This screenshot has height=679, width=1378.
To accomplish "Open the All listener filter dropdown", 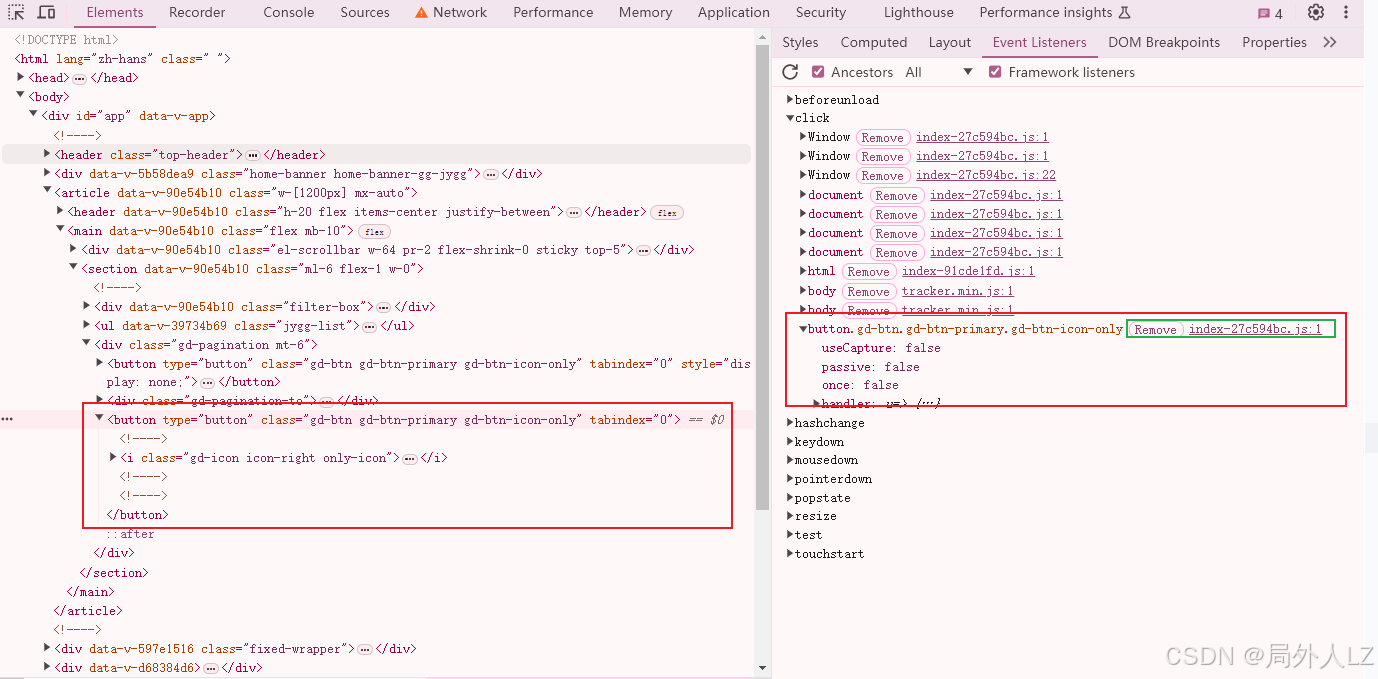I will click(x=938, y=72).
